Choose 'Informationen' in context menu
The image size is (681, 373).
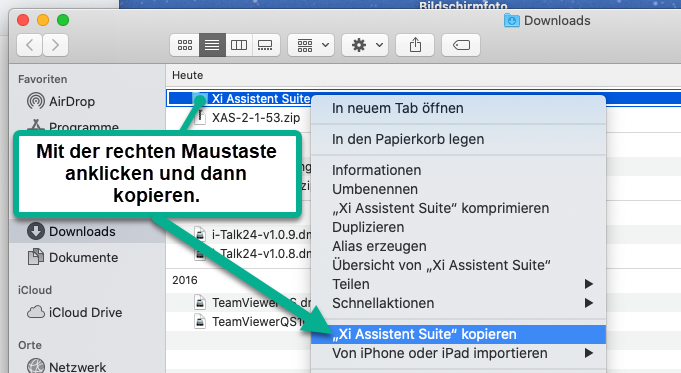[458, 170]
